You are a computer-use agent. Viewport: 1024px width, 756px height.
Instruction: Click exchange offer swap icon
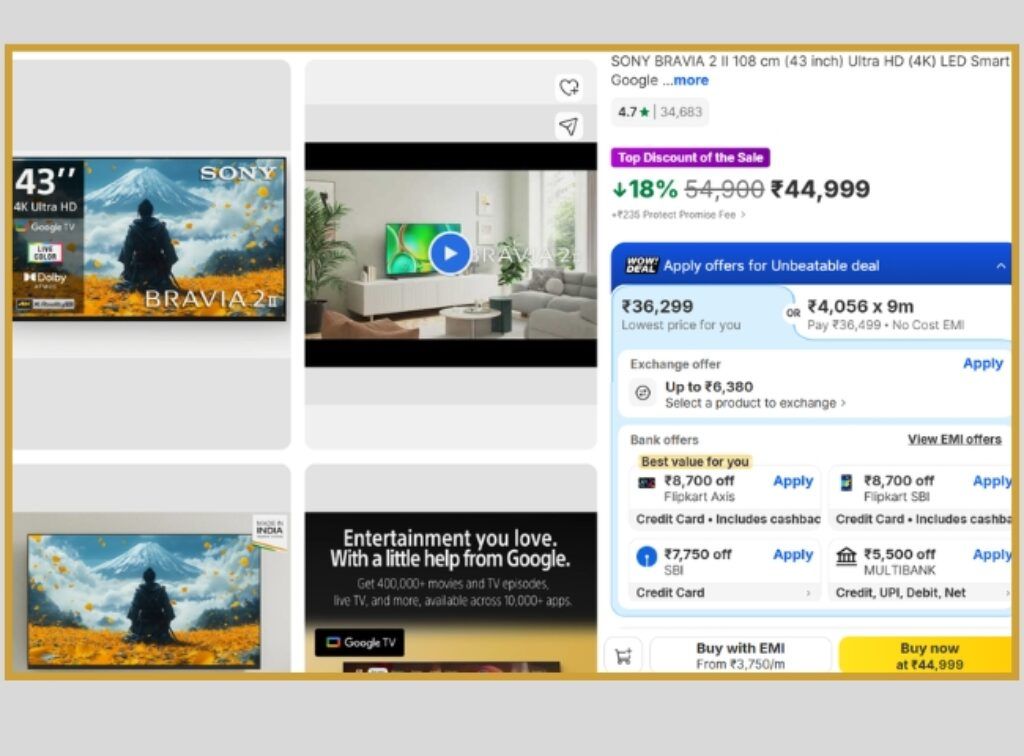pyautogui.click(x=643, y=392)
